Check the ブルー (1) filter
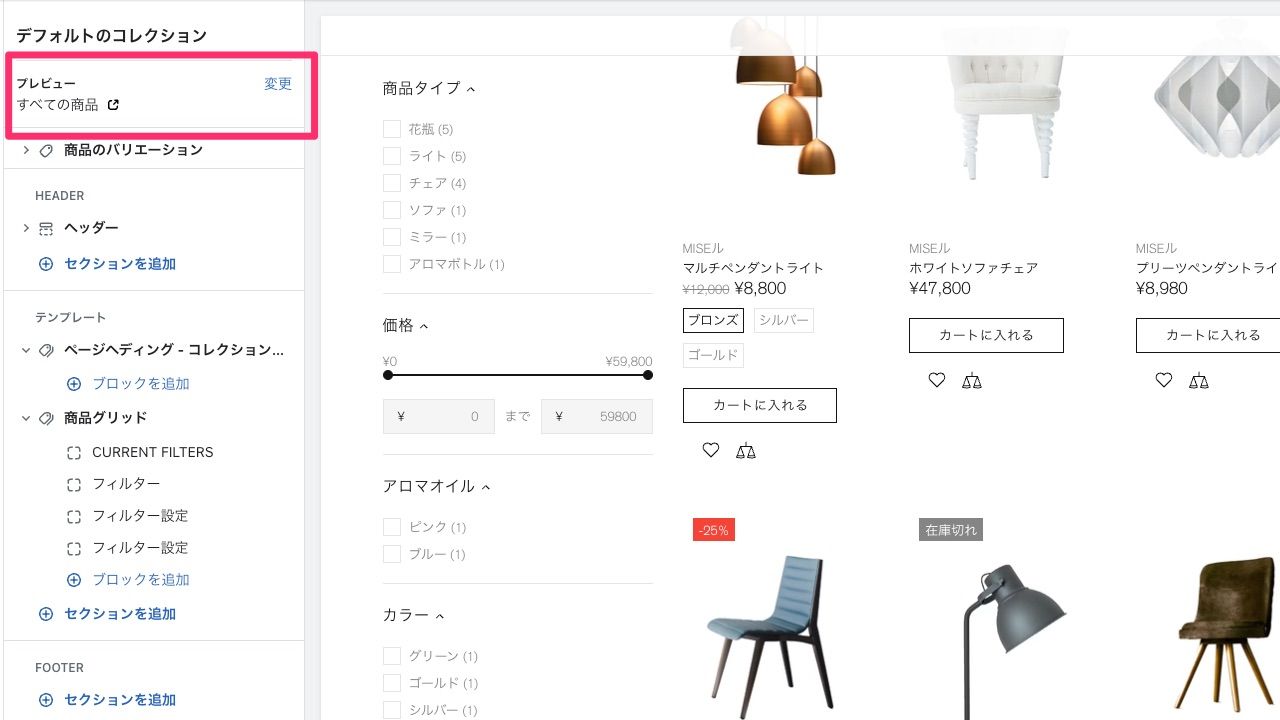The height and width of the screenshot is (720, 1280). [392, 554]
